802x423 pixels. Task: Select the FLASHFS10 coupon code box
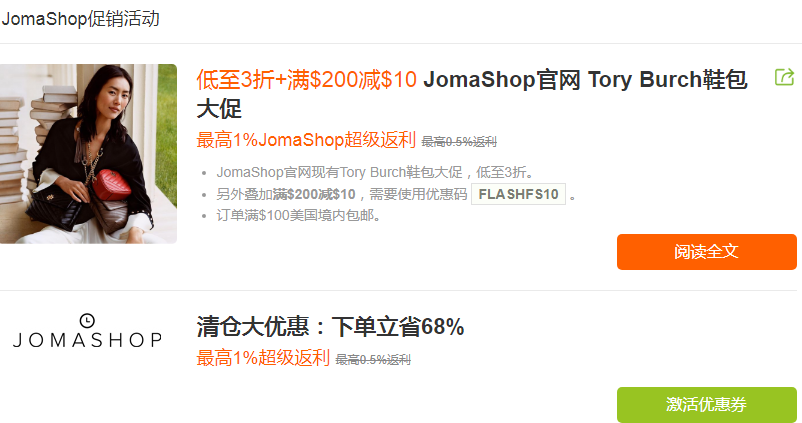(x=518, y=194)
